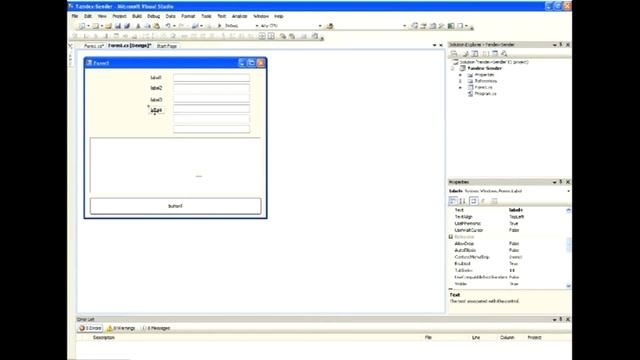Click Center Vertically layout icon
640x360 pixels.
[x=271, y=36]
